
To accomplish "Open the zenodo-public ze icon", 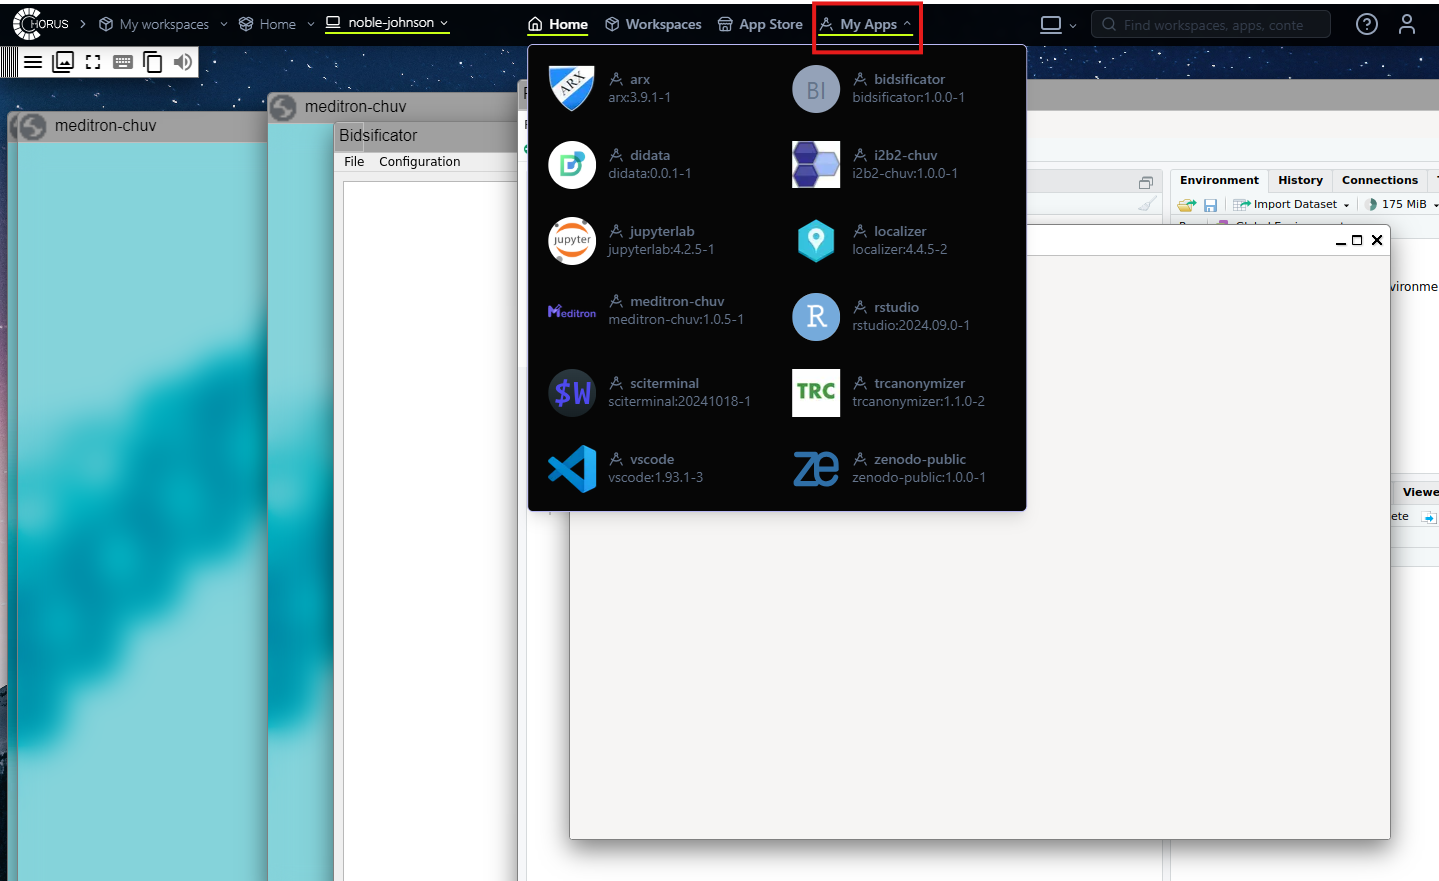I will pyautogui.click(x=816, y=469).
